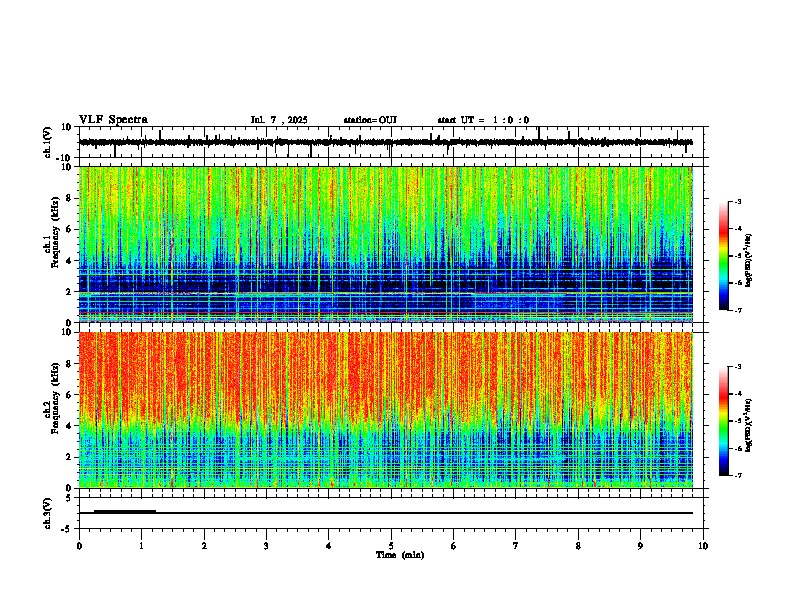Viewport: 792px width, 612px height.
Task: Click the ch.1 frequency spectrogram panel
Action: [391, 244]
